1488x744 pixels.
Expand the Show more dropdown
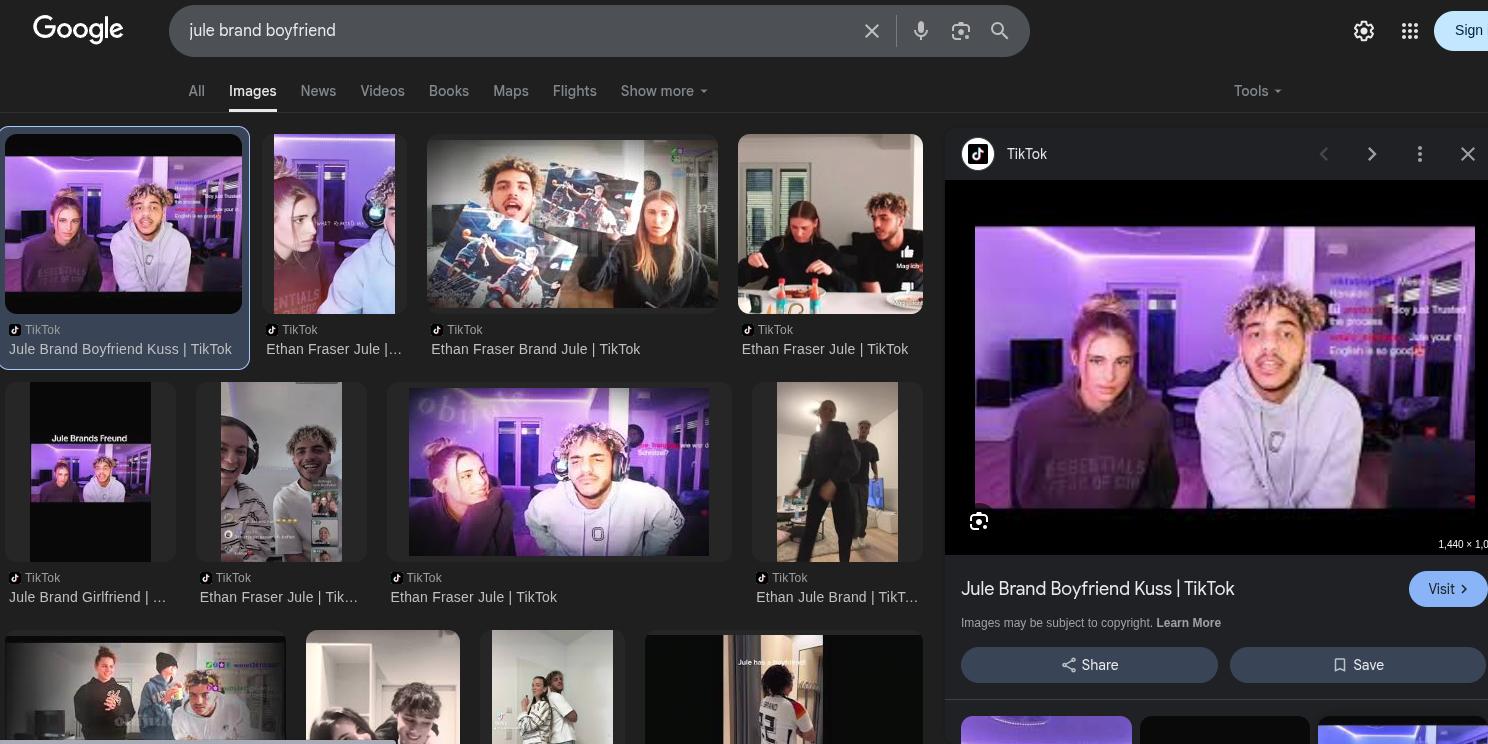tap(664, 91)
